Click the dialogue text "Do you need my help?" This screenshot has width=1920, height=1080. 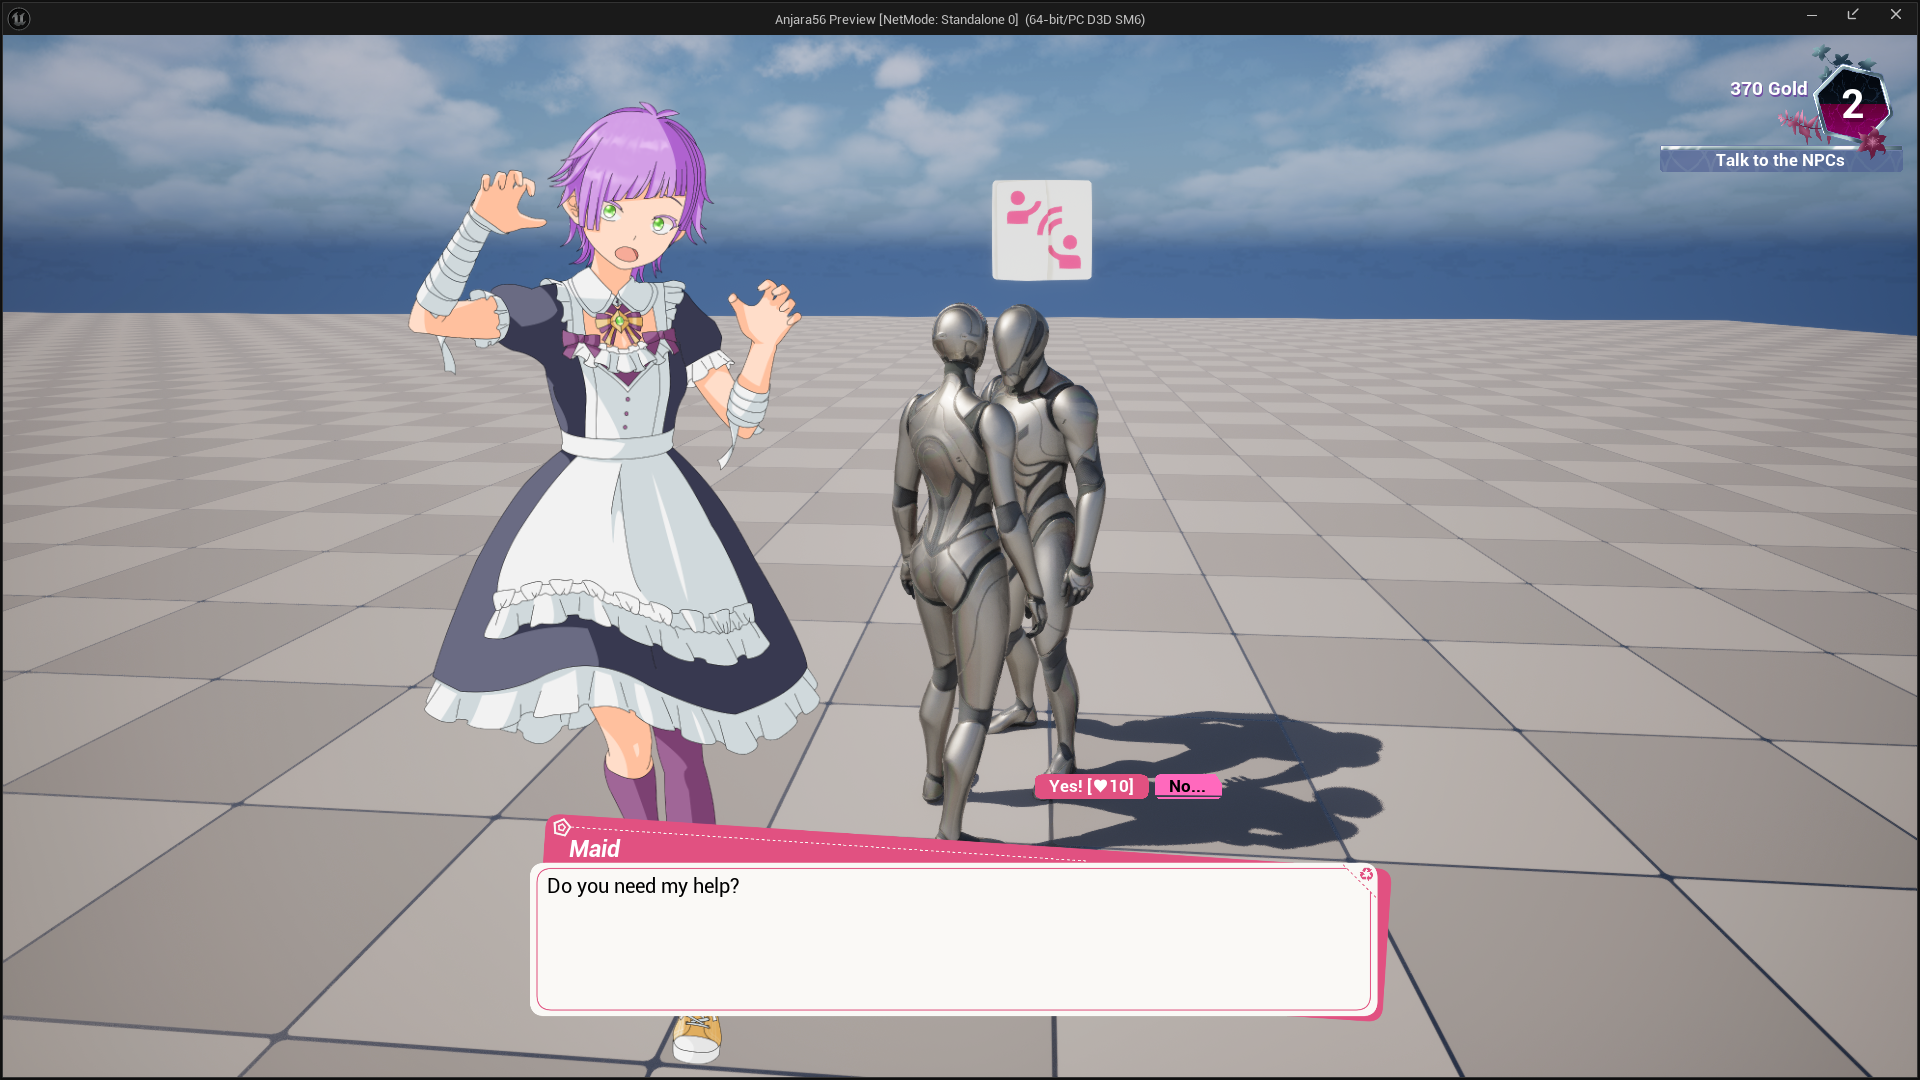643,886
